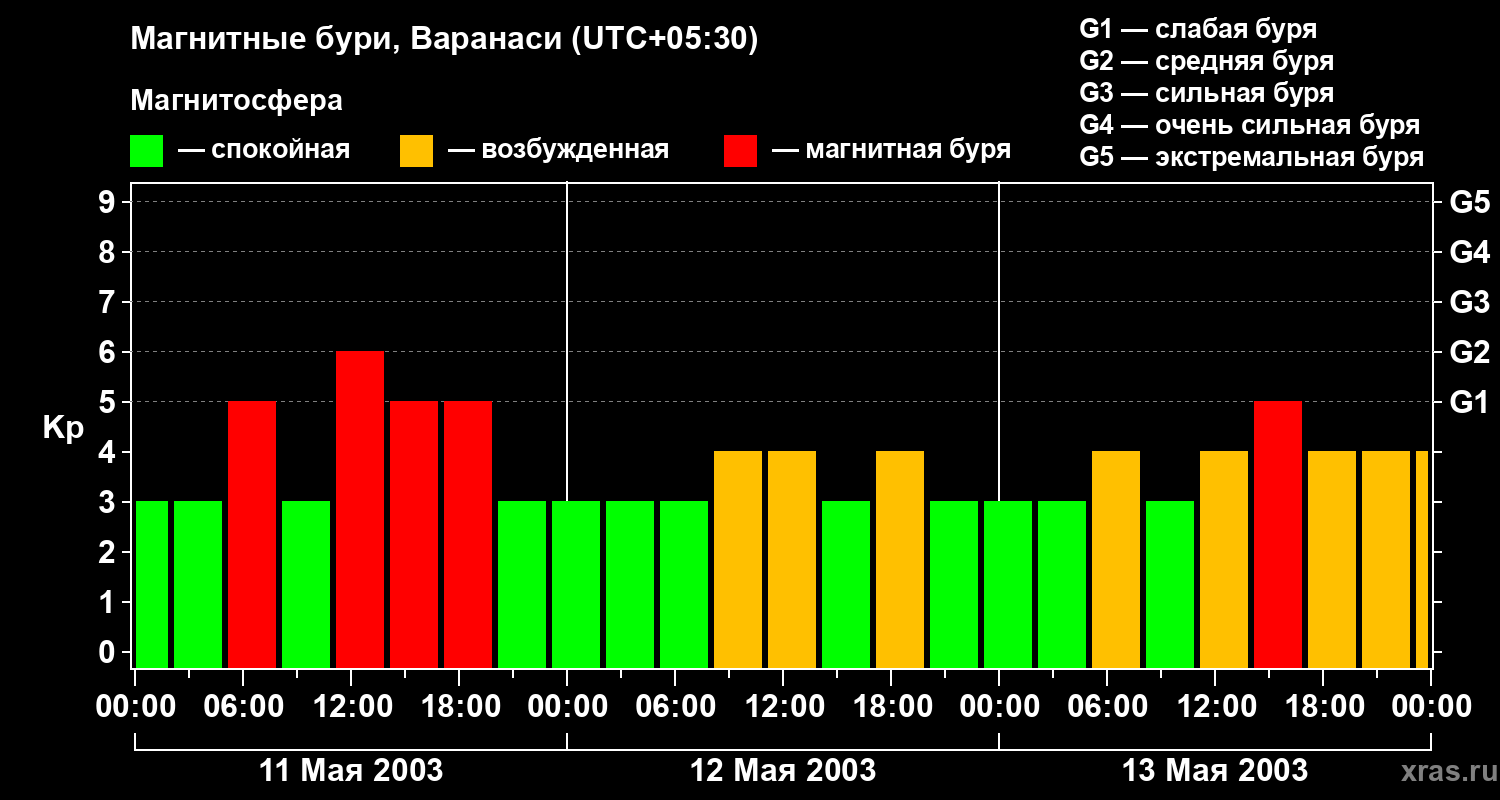Viewport: 1500px width, 800px height.
Task: Click the first green bar on 11 May
Action: pyautogui.click(x=152, y=584)
